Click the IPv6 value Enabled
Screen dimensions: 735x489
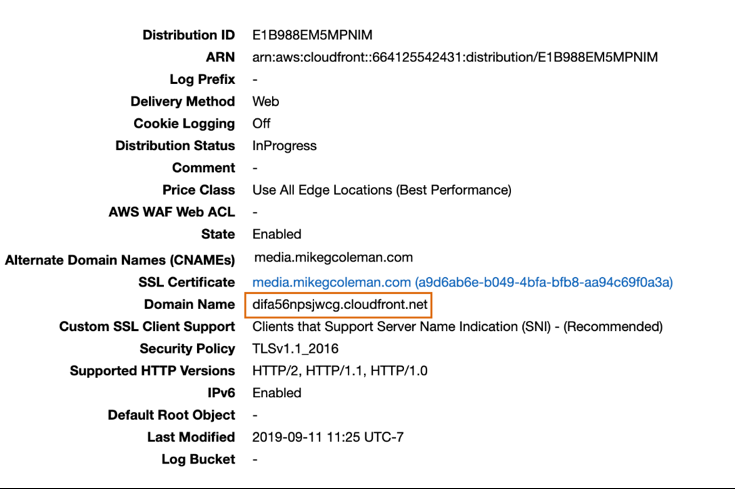(x=277, y=393)
